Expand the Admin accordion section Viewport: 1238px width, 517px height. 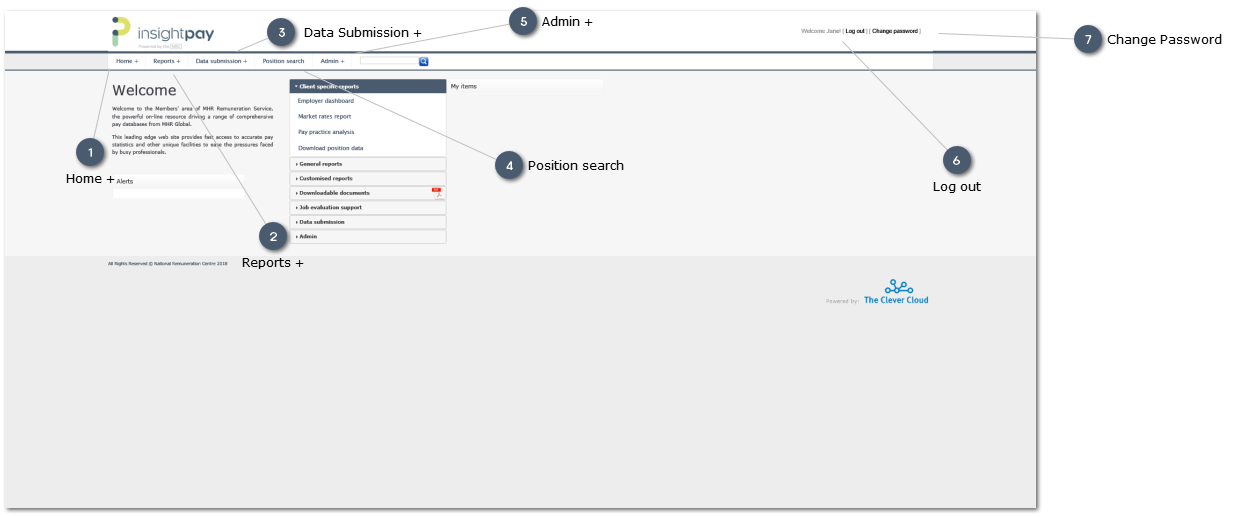(308, 236)
